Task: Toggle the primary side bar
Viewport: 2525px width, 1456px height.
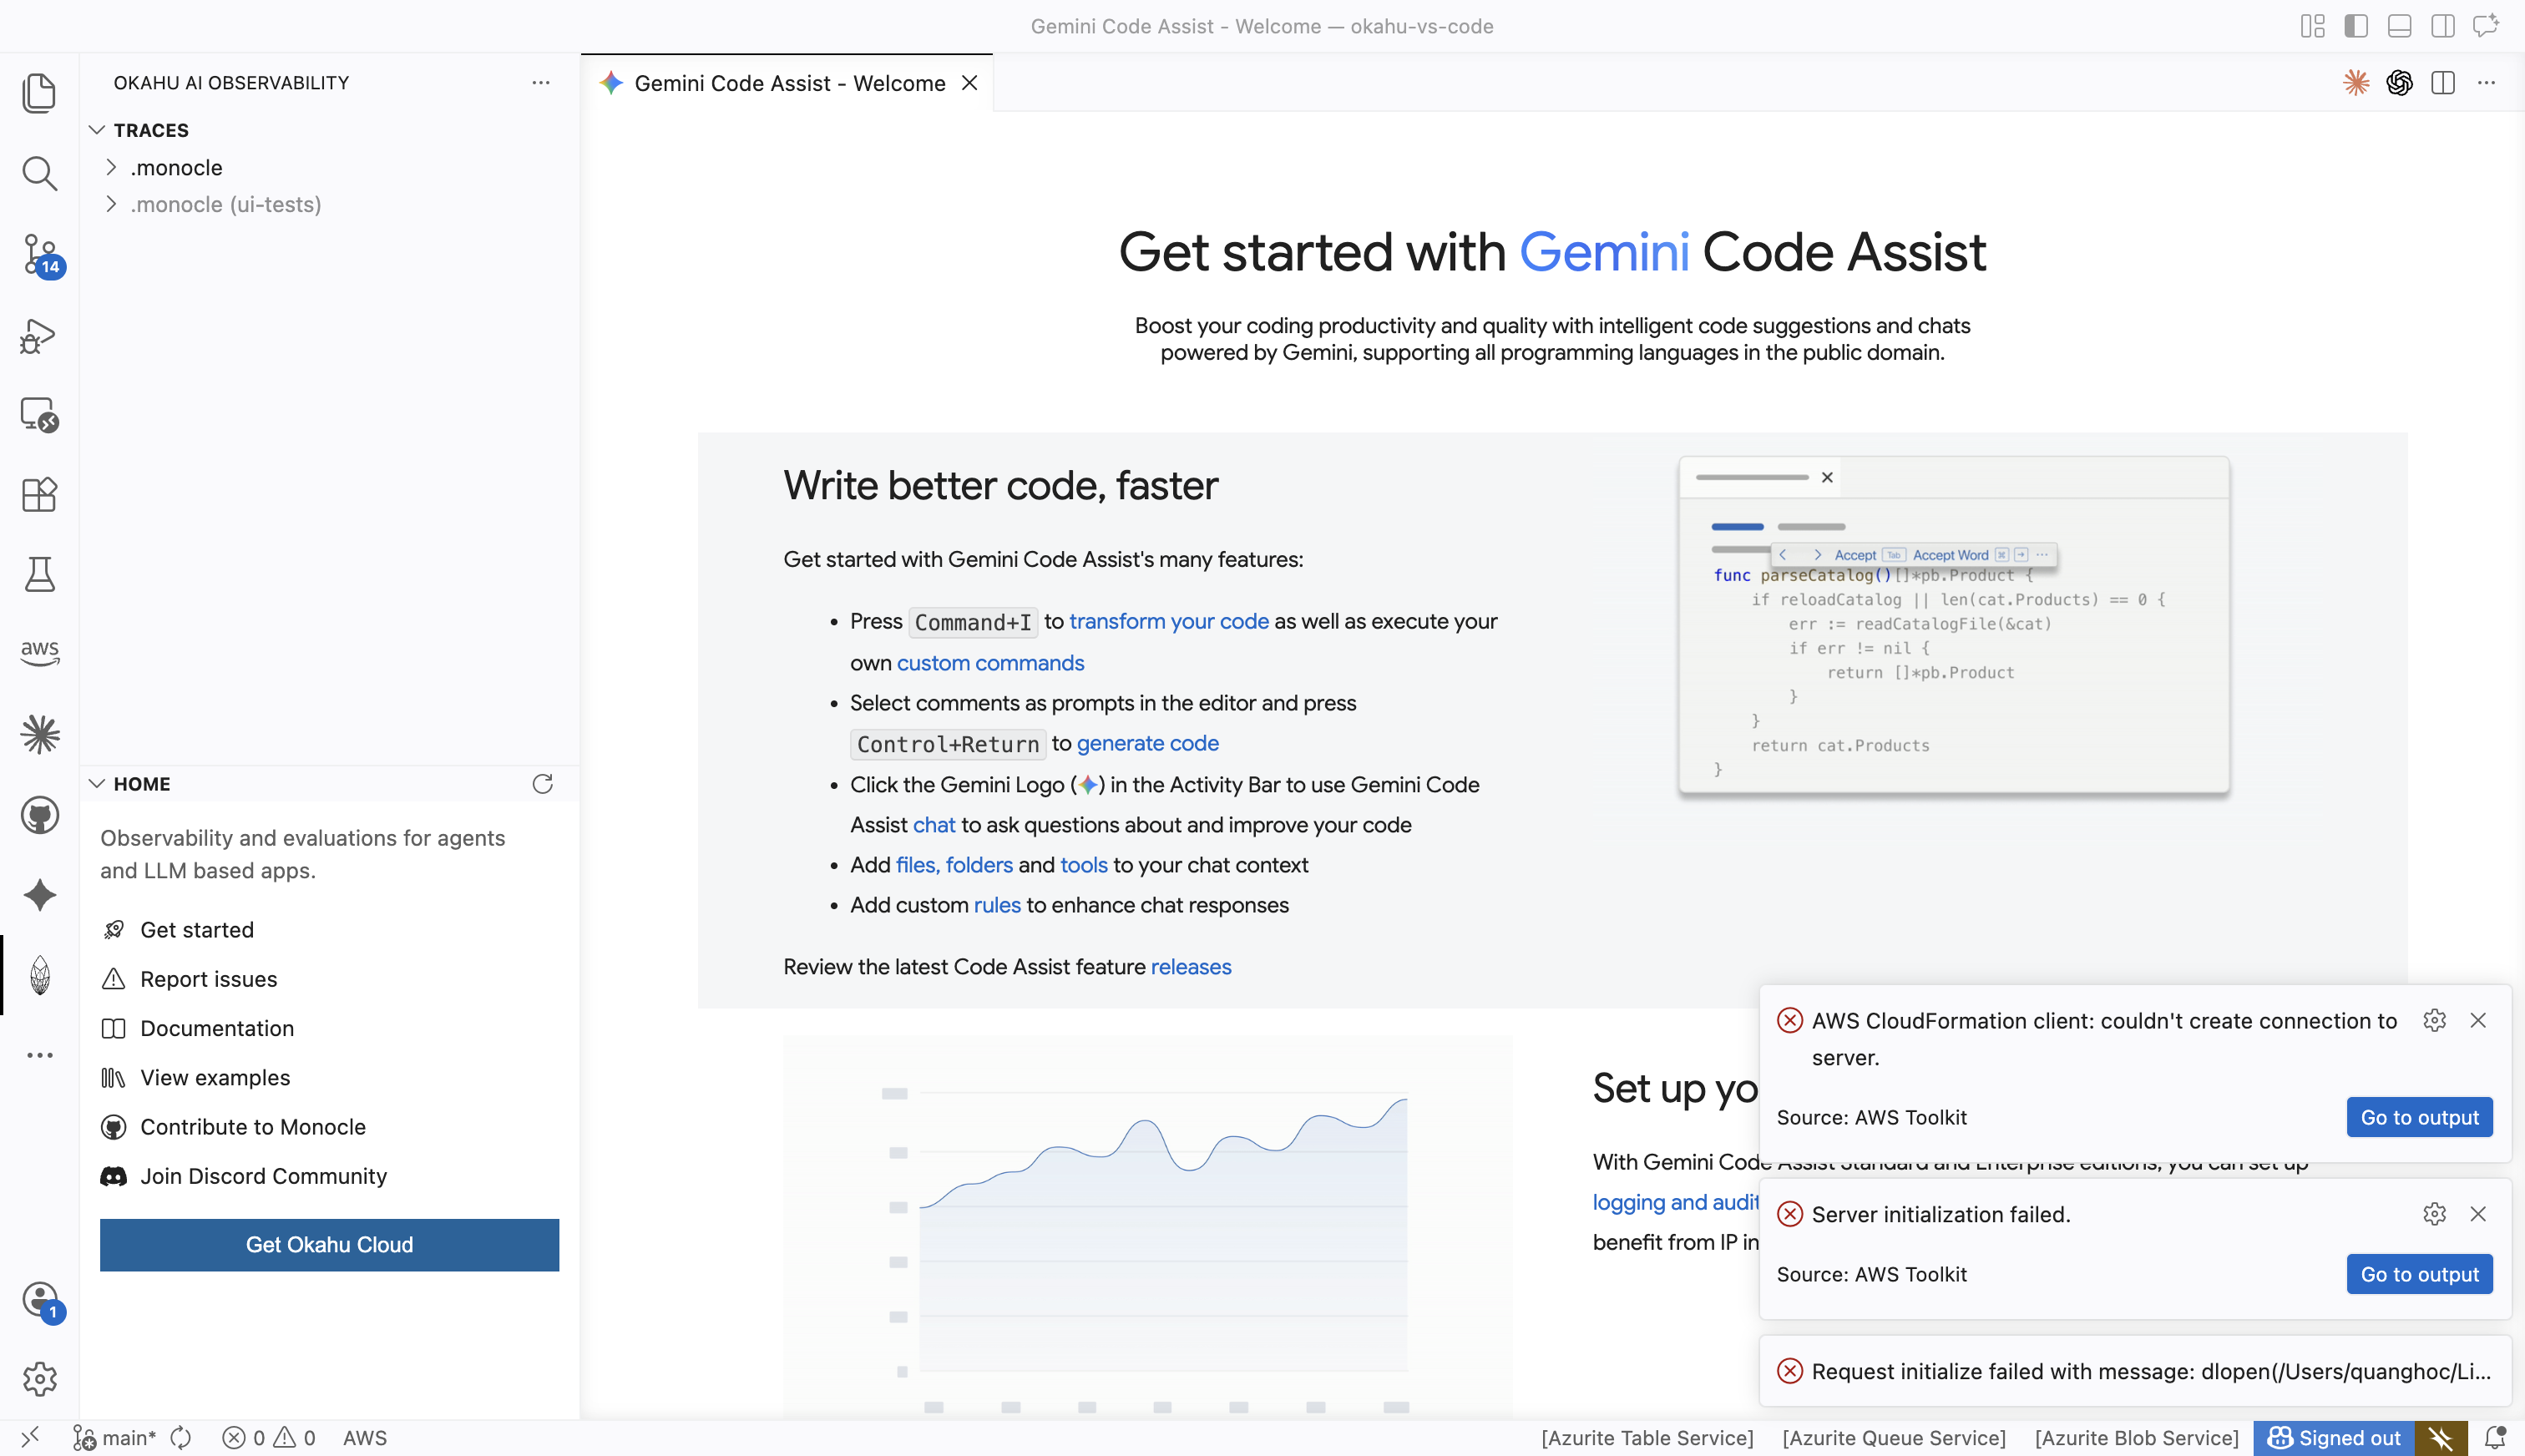Action: (x=2356, y=26)
